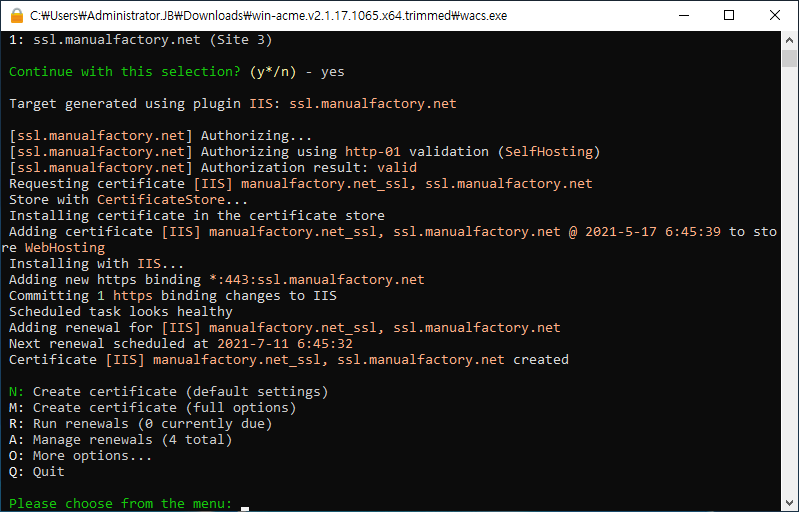Click the wacs.exe path in title bar

[269, 16]
